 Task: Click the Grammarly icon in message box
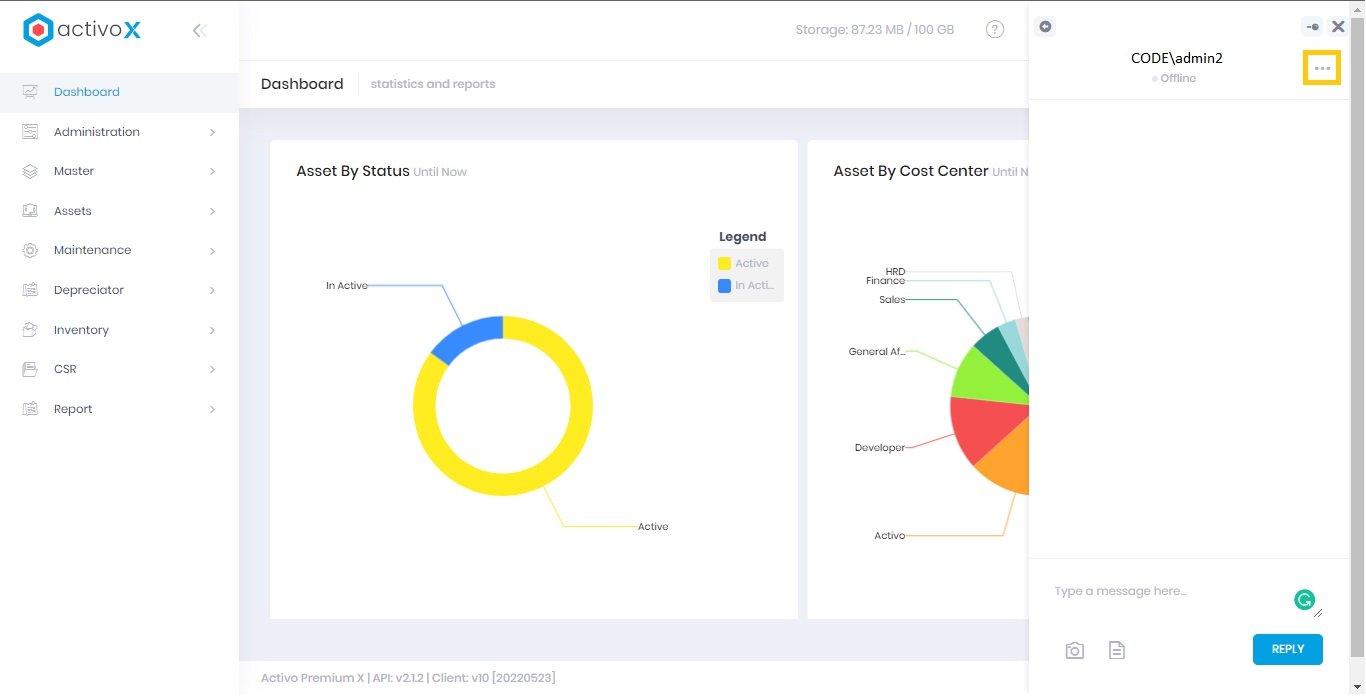[1304, 600]
